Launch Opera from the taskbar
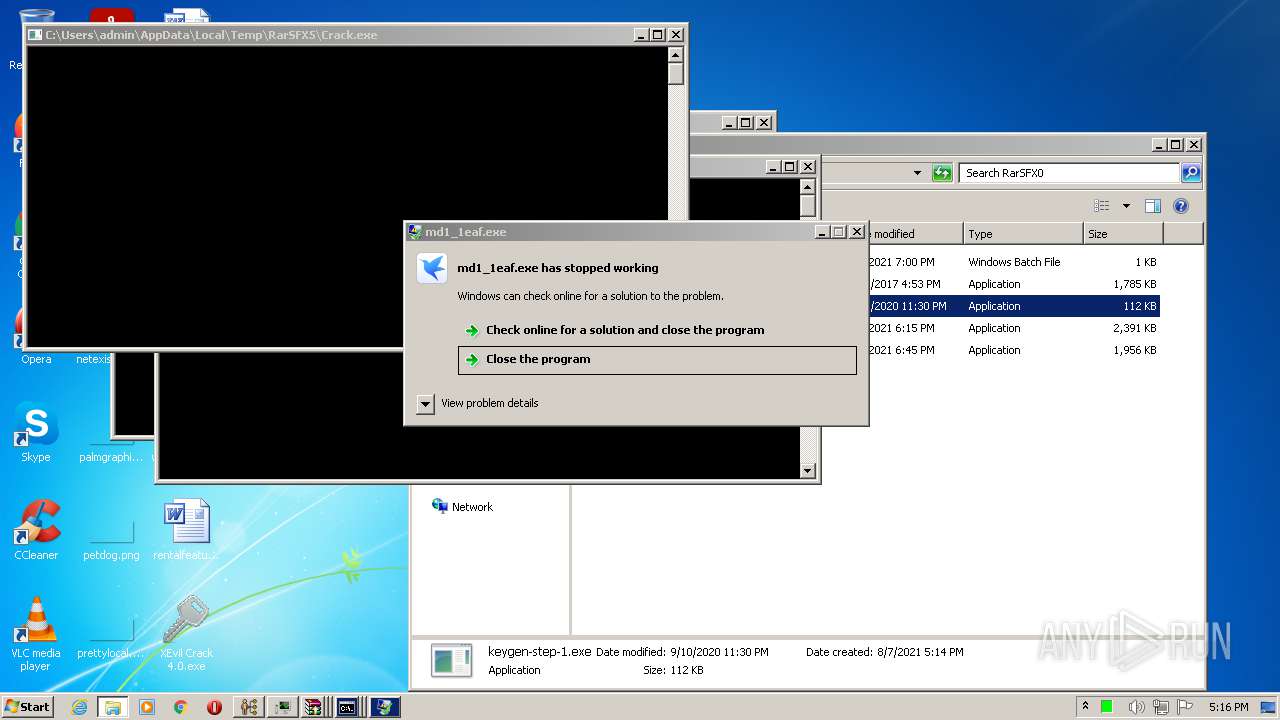 (x=214, y=707)
